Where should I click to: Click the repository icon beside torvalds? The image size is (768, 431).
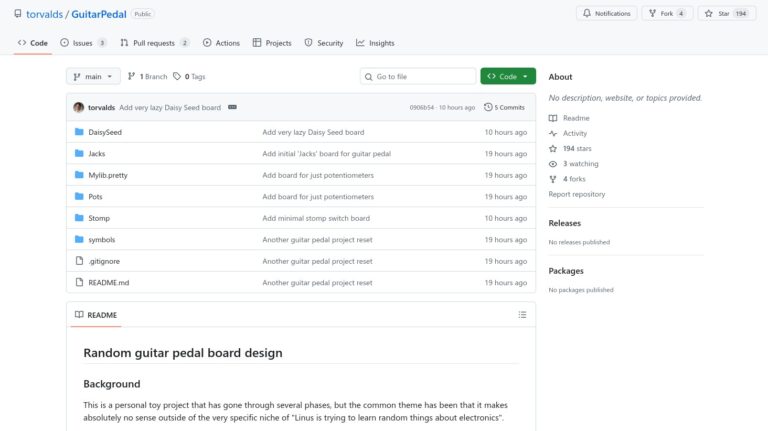[18, 14]
